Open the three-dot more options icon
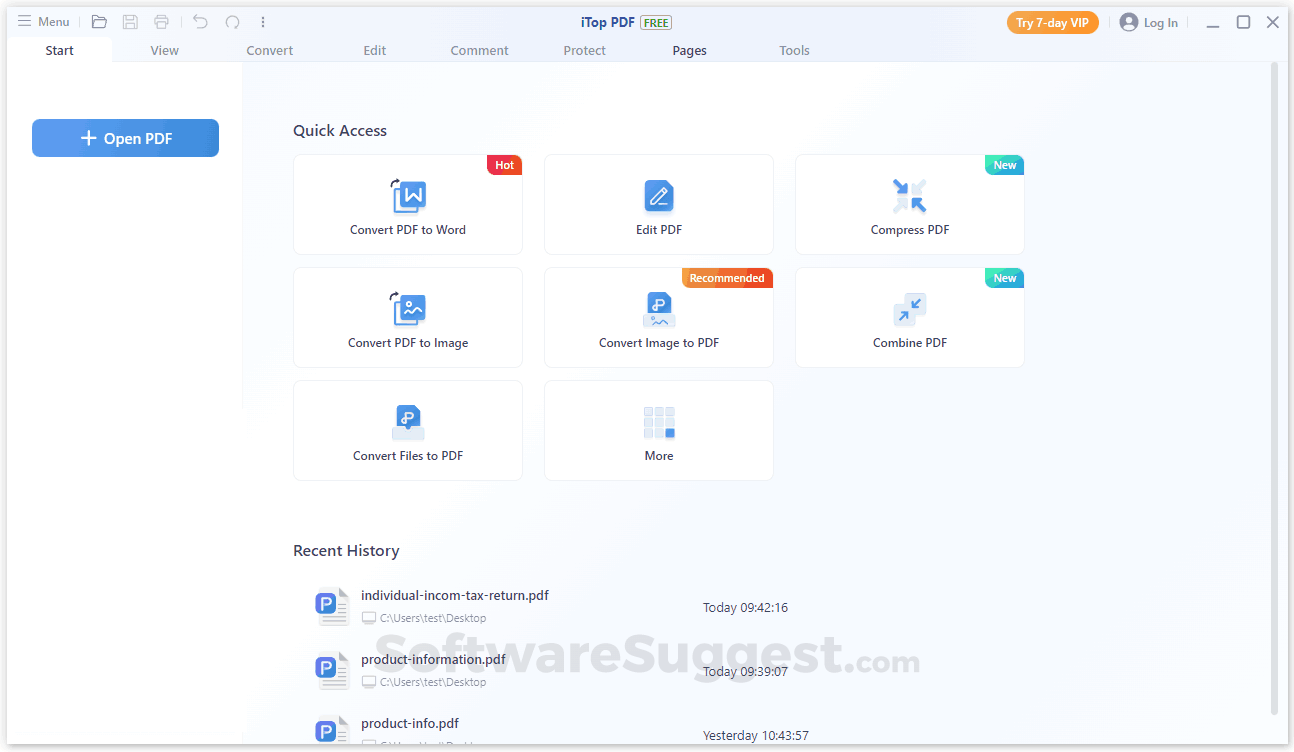Viewport: 1294px width, 752px height. tap(263, 22)
